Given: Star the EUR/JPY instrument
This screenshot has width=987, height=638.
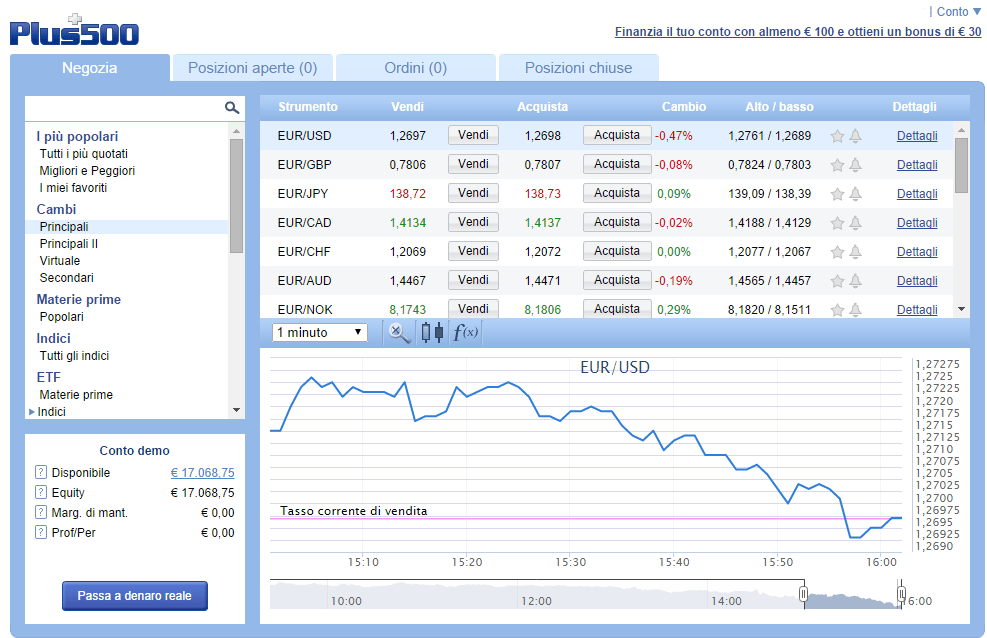Looking at the screenshot, I should pyautogui.click(x=837, y=194).
